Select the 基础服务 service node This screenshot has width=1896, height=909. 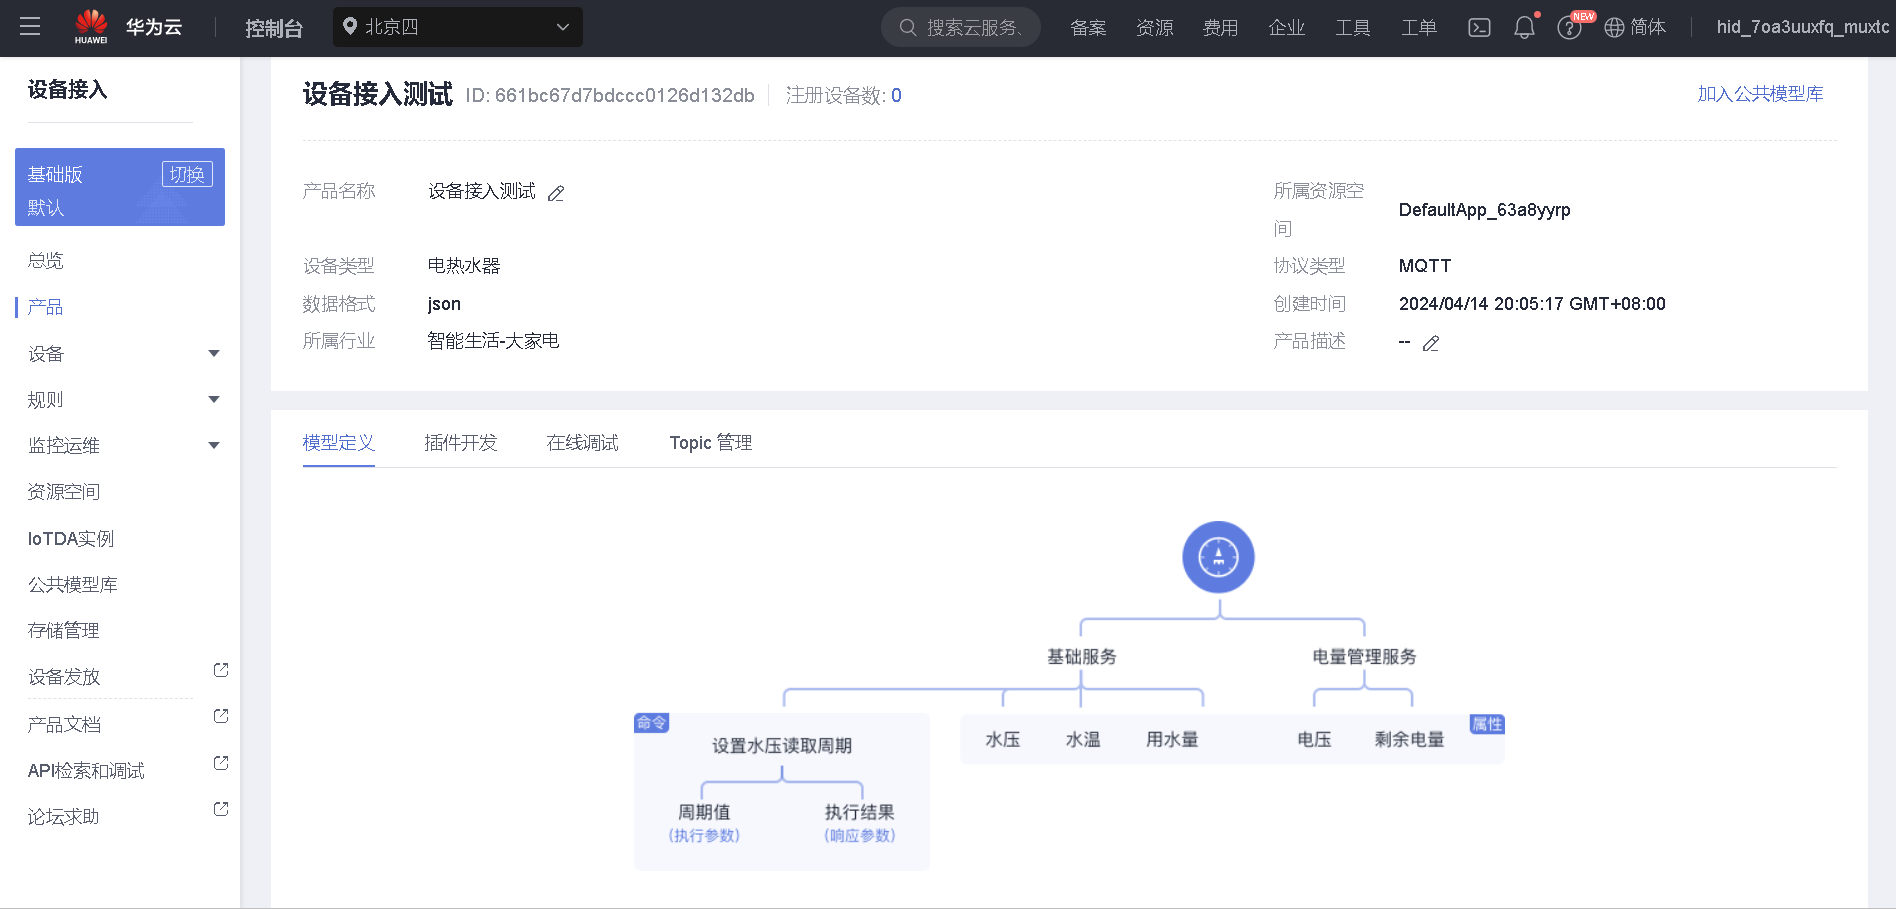coord(1081,656)
